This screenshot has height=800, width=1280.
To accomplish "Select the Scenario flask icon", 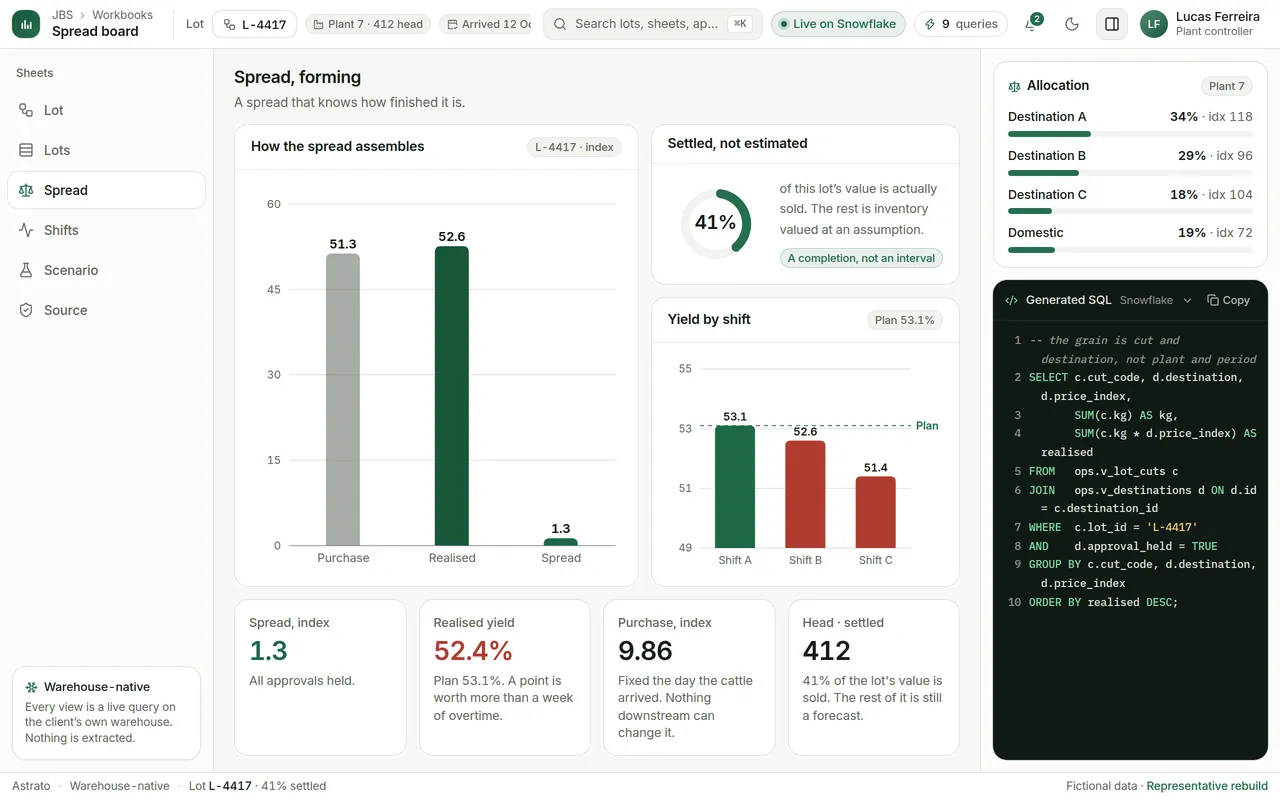I will [x=26, y=270].
